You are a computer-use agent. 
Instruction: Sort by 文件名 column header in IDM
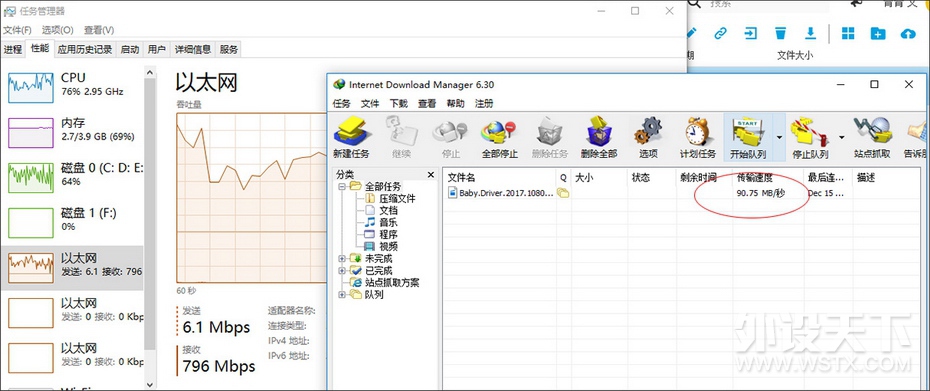tap(499, 177)
